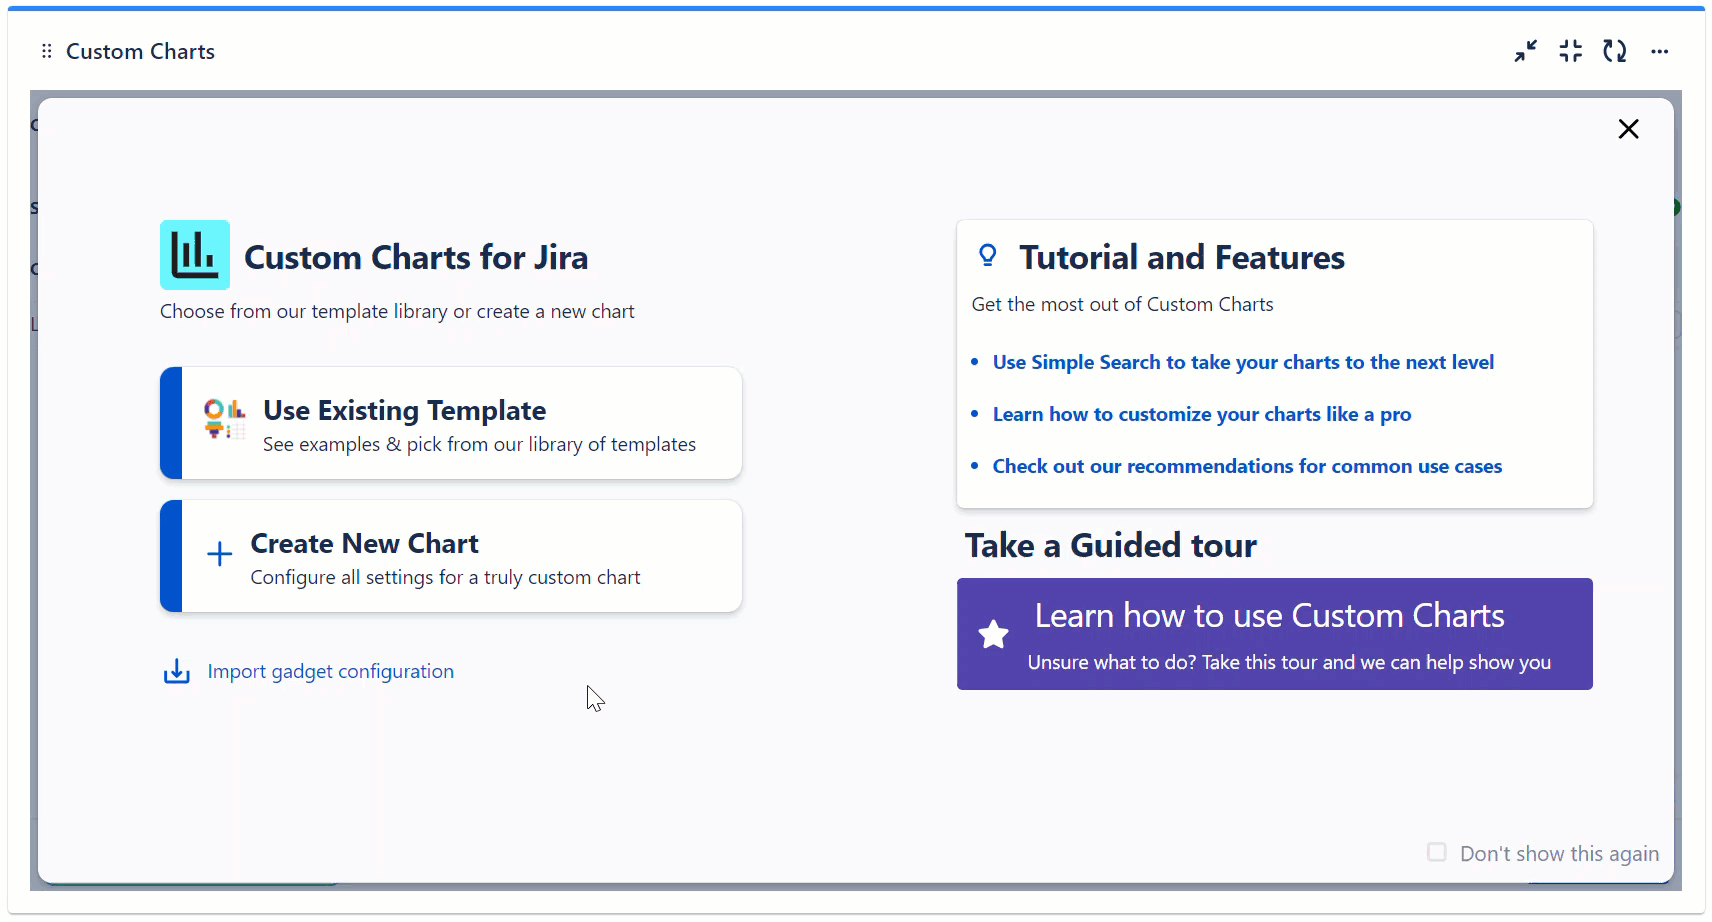Click the teal Custom Charts bar chart logo
1712x922 pixels.
click(194, 254)
